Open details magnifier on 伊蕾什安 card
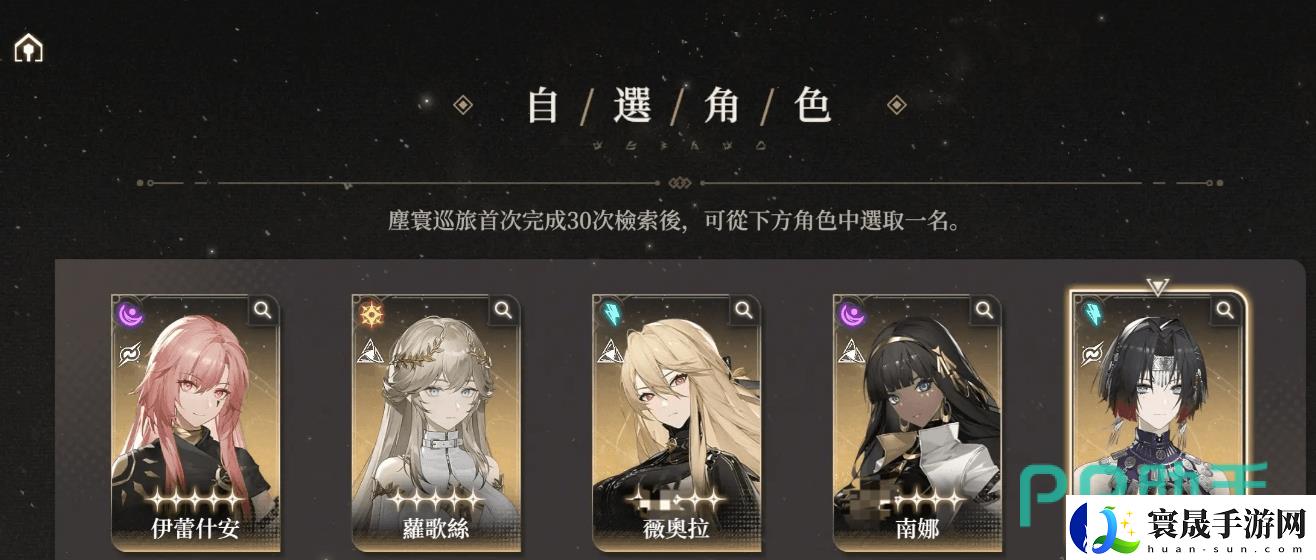 [x=263, y=310]
